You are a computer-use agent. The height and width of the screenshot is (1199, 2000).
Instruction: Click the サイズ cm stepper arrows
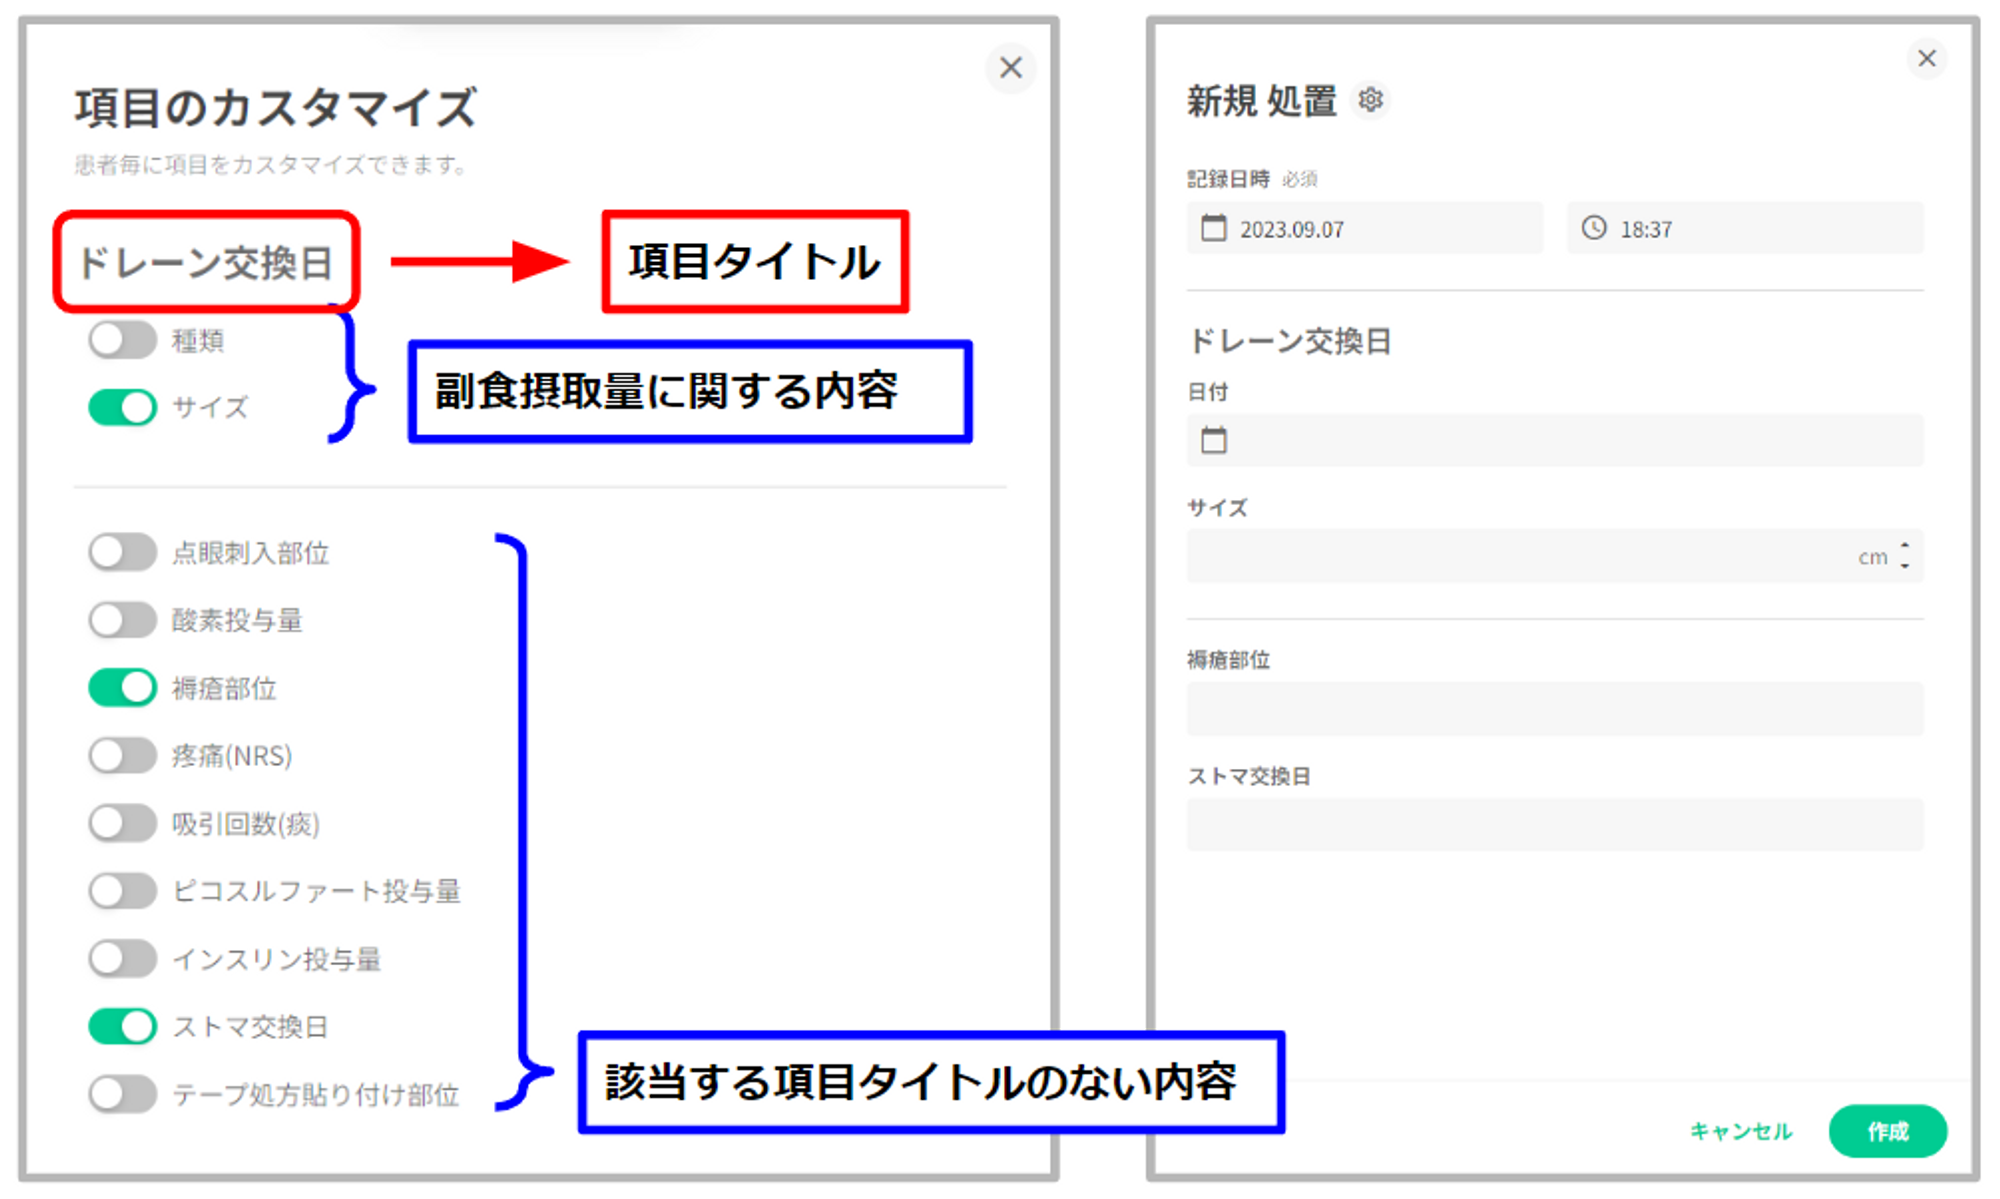(x=1904, y=556)
